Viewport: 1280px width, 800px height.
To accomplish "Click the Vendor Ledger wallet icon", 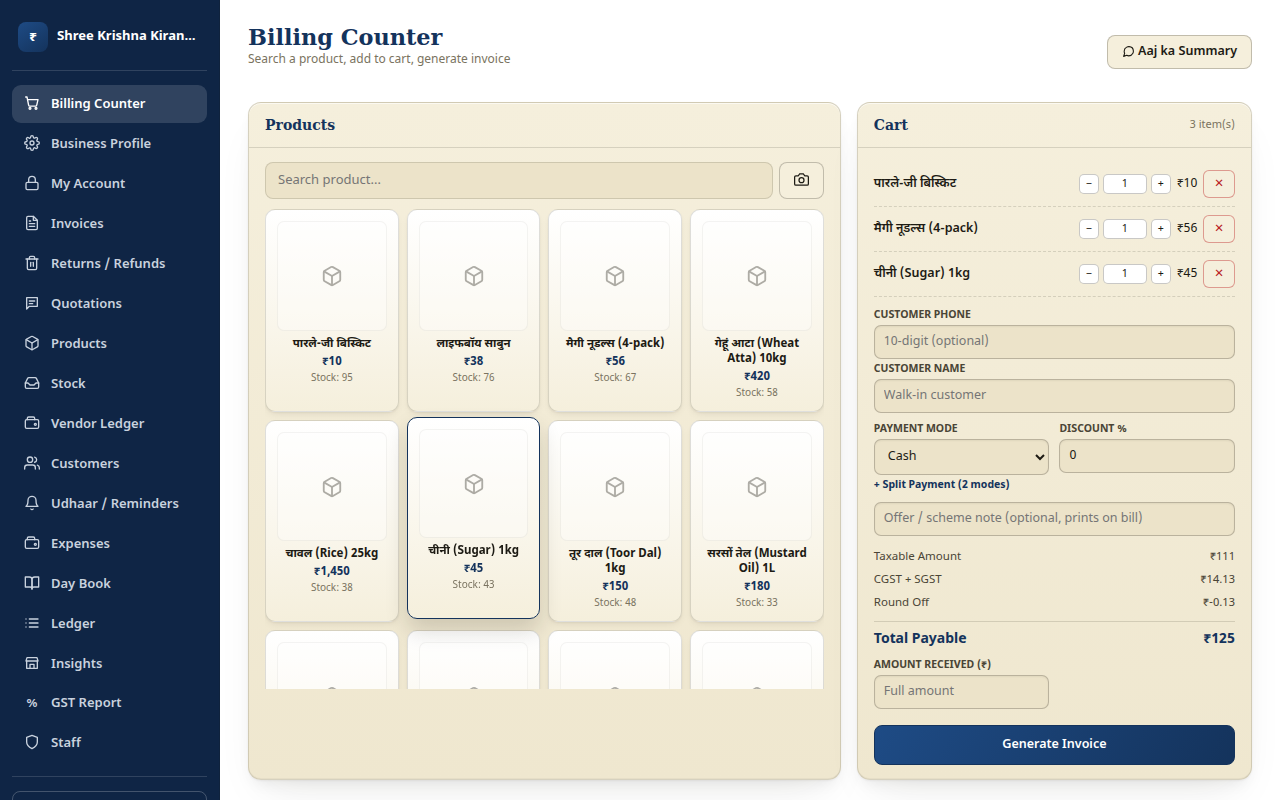I will [32, 423].
